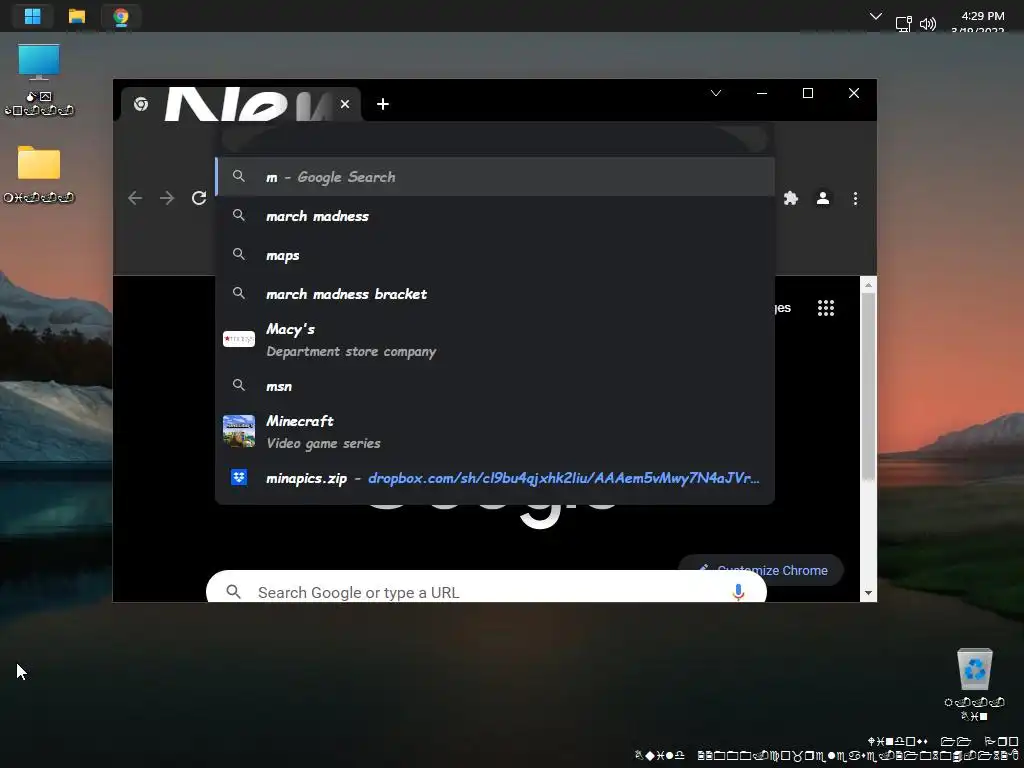The width and height of the screenshot is (1024, 768).
Task: Open File Explorer from the taskbar
Action: tap(77, 16)
